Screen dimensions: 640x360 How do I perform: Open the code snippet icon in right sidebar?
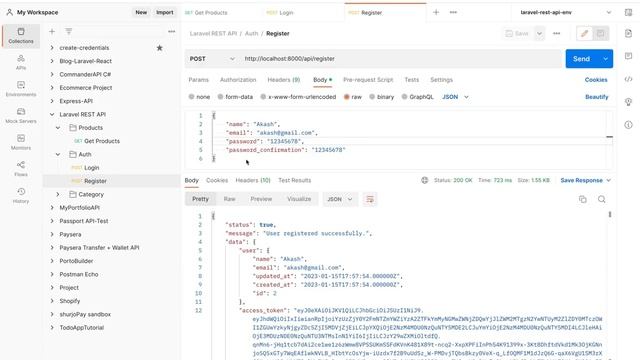[x=629, y=79]
